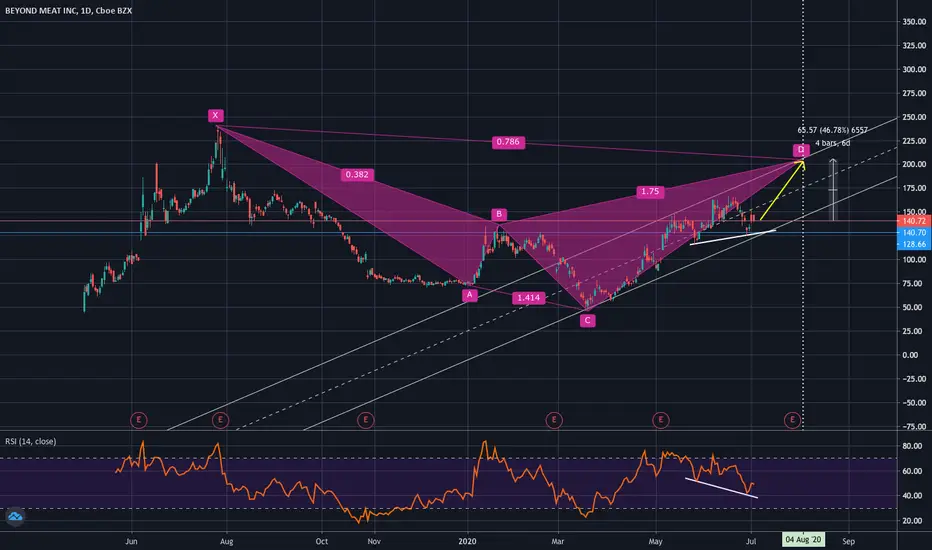Viewport: 932px width, 550px height.
Task: Select the yellow projection arrow toward D
Action: (782, 190)
